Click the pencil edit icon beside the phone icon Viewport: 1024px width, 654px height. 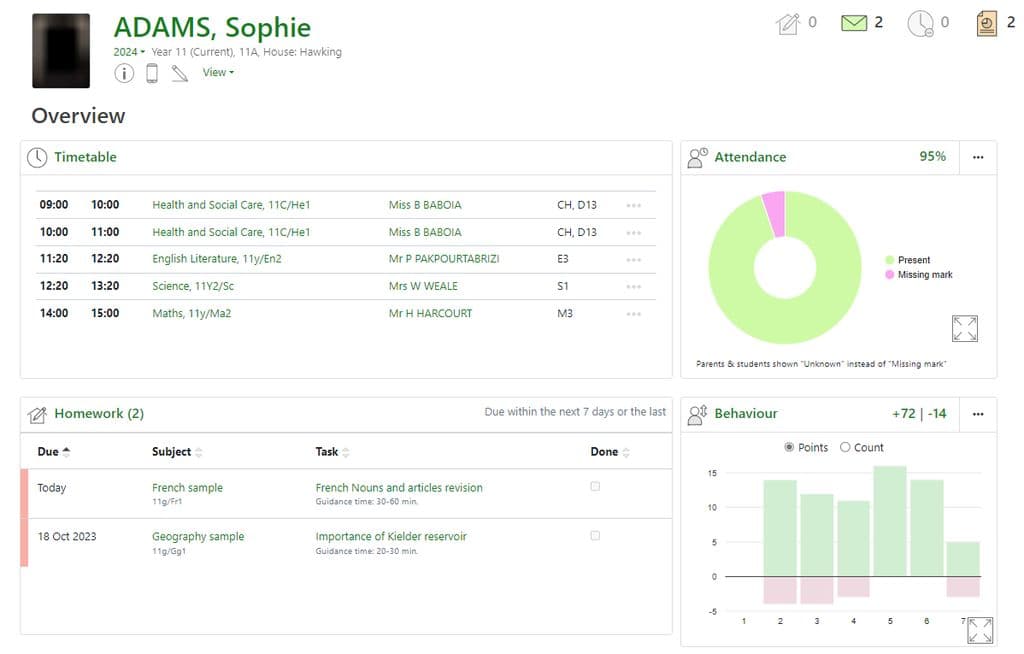point(179,73)
